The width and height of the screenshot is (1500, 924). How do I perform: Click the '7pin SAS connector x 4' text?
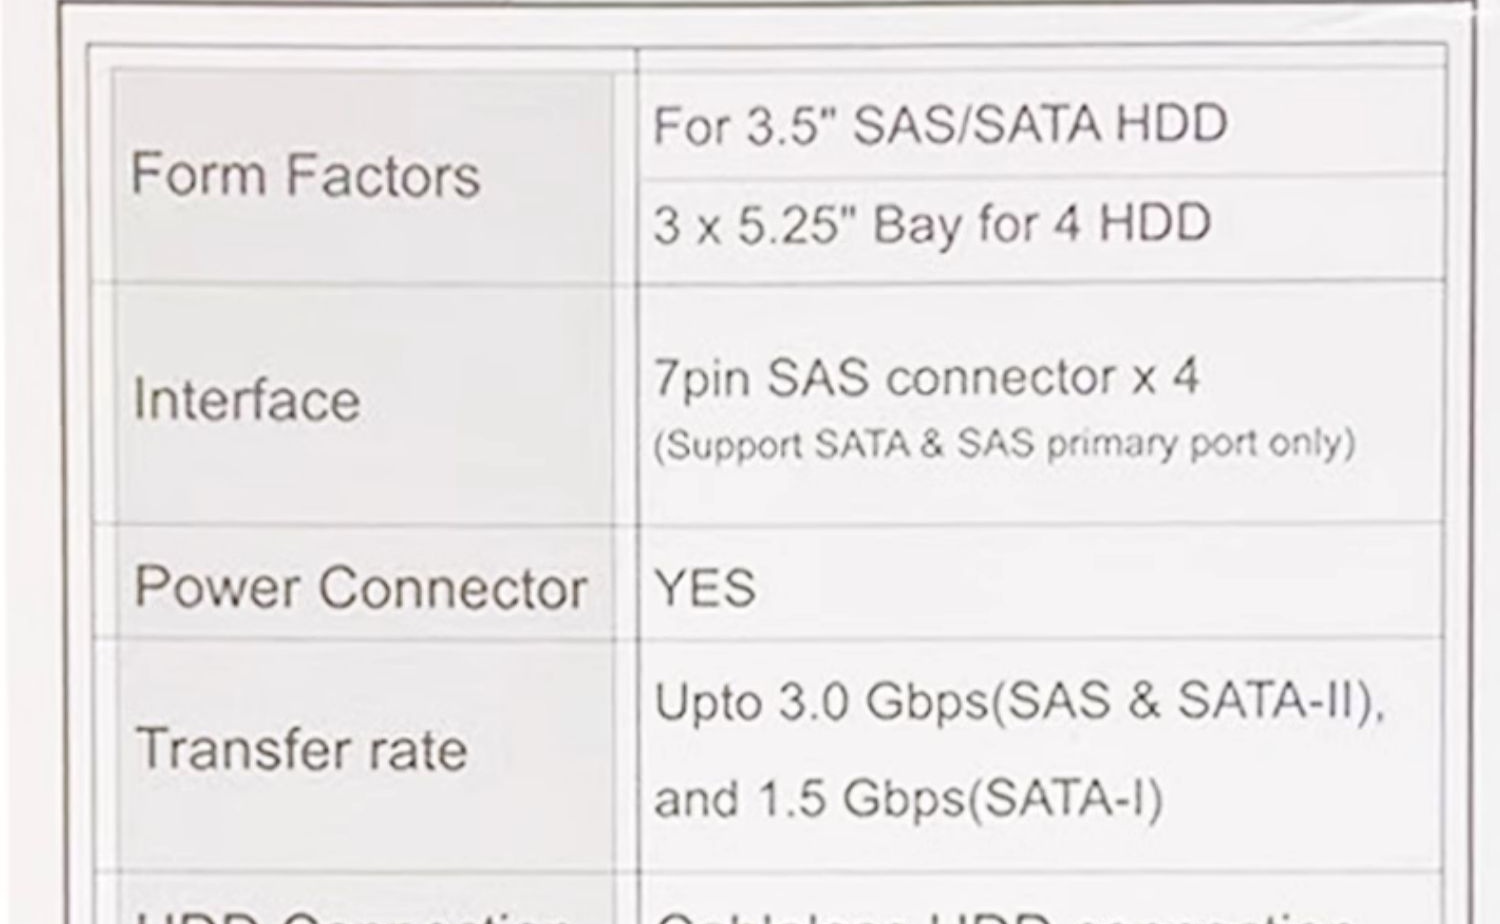click(926, 378)
